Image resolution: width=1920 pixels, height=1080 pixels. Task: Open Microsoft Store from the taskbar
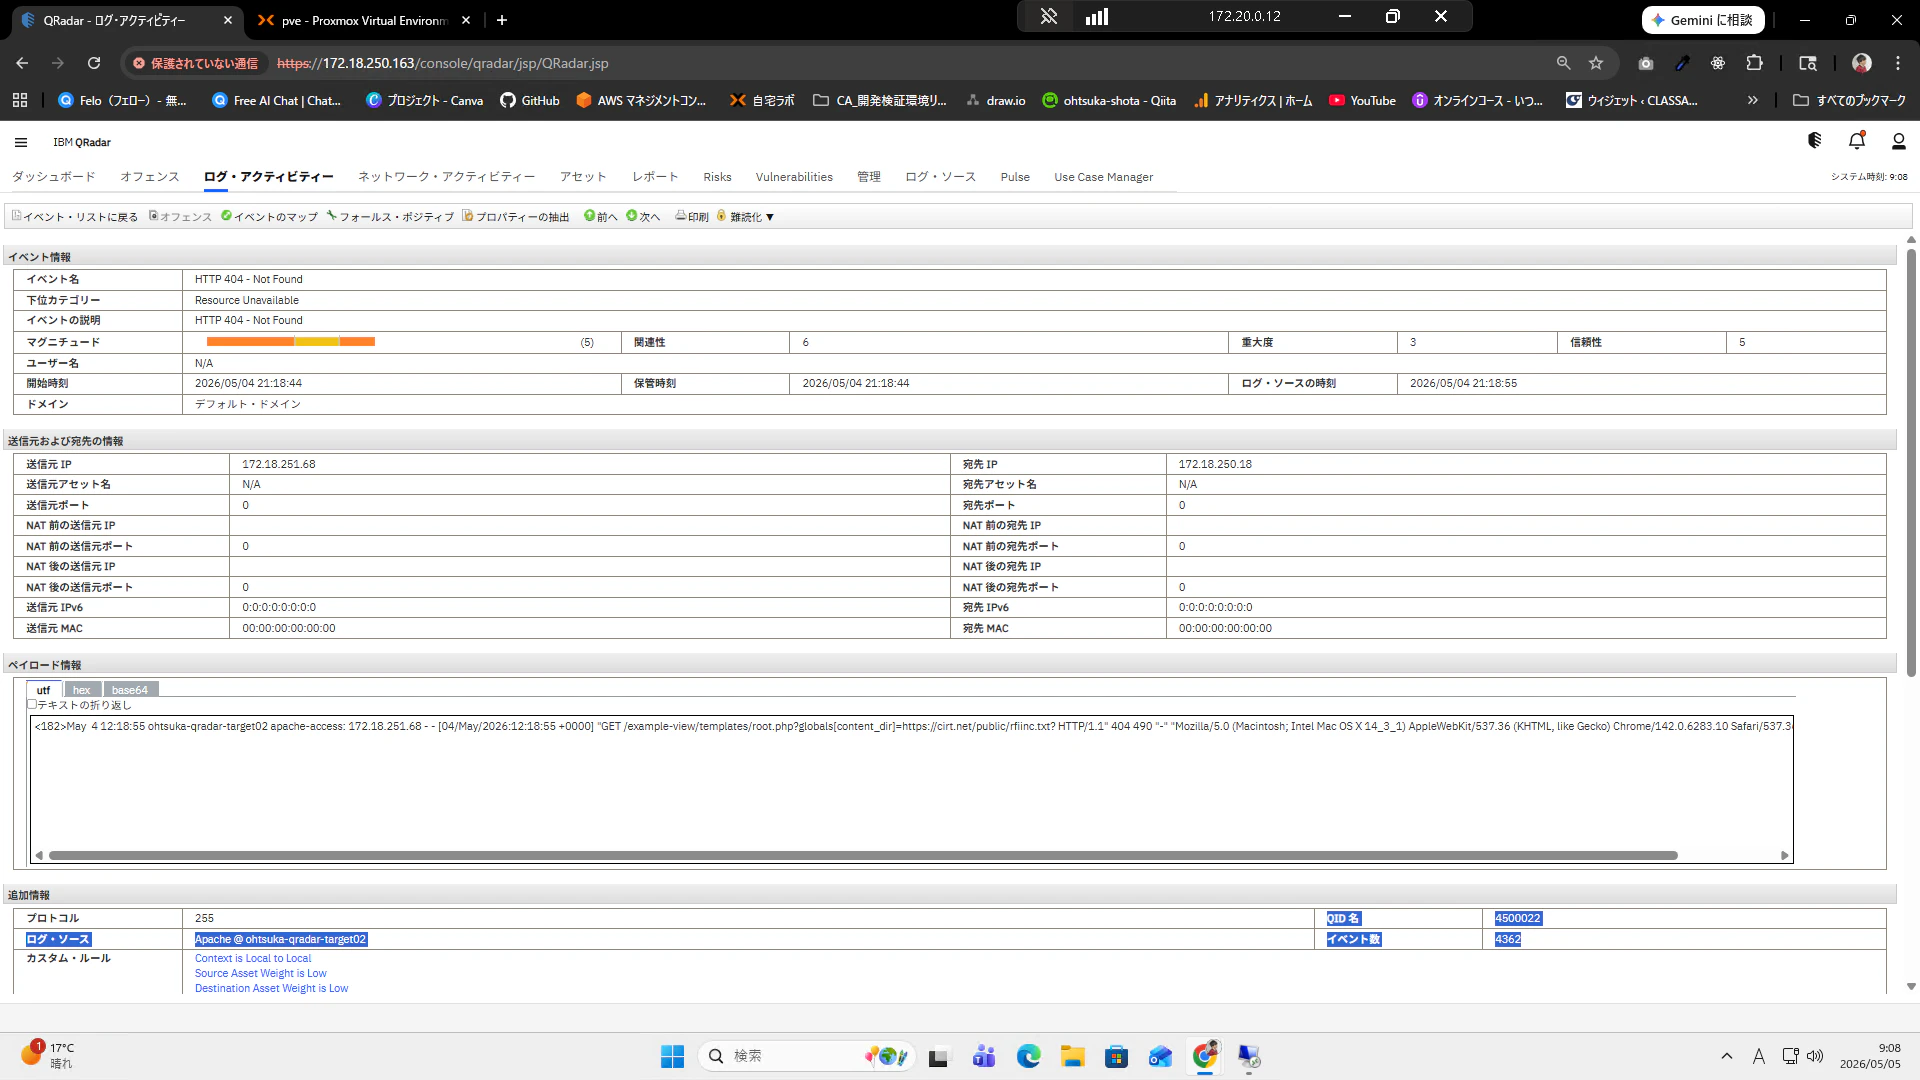coord(1116,1056)
